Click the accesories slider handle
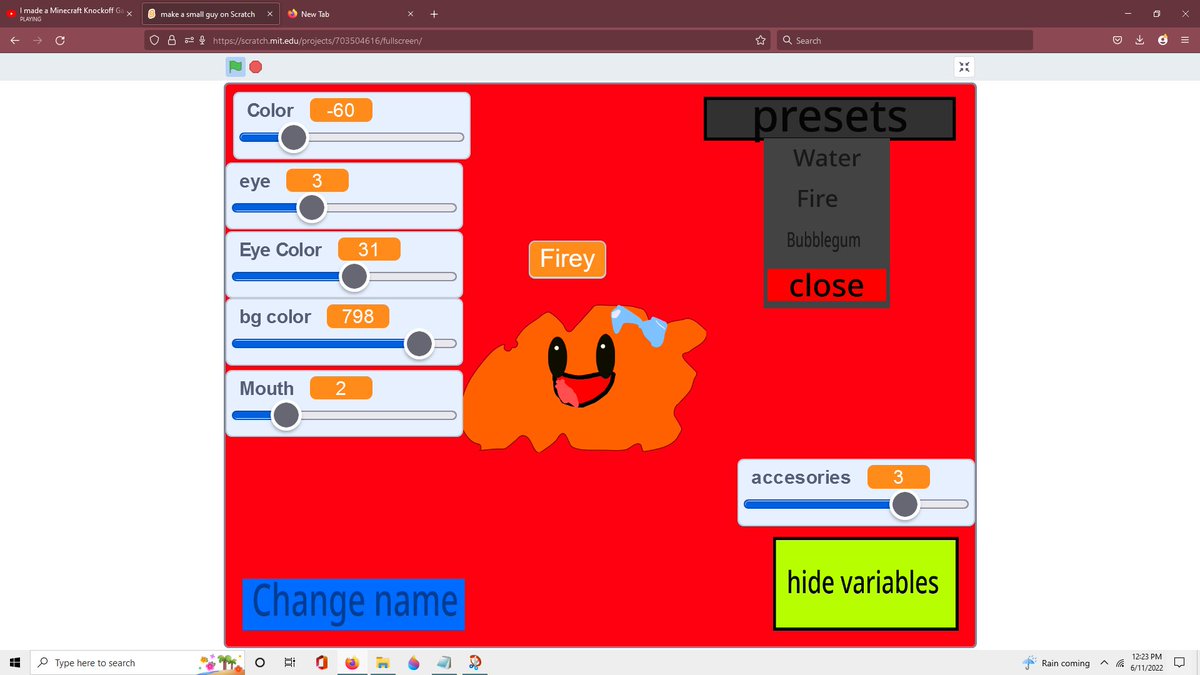This screenshot has height=675, width=1200. pos(904,505)
